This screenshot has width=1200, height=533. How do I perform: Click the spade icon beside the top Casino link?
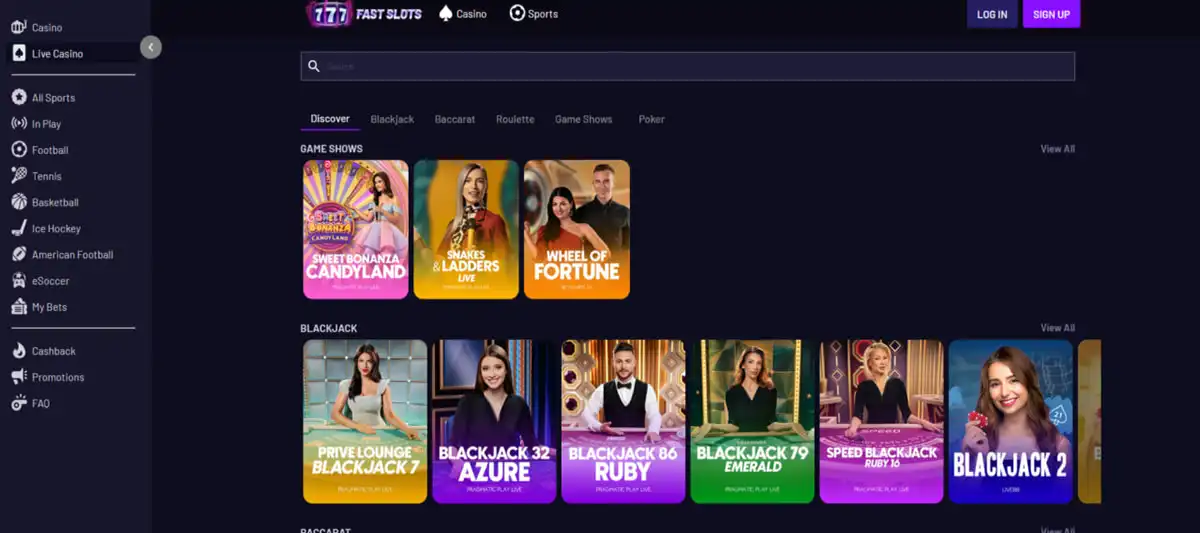coord(446,13)
